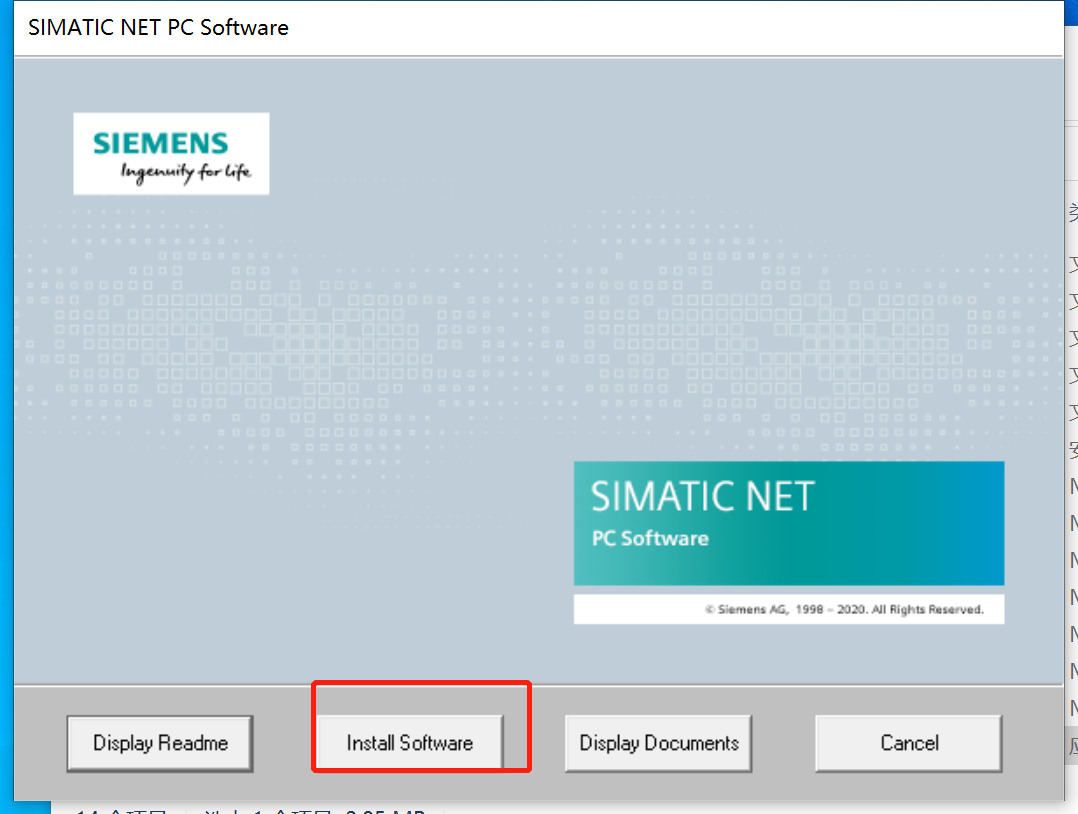Click the Display Readme button
Screen dimensions: 1078x814
(160, 743)
